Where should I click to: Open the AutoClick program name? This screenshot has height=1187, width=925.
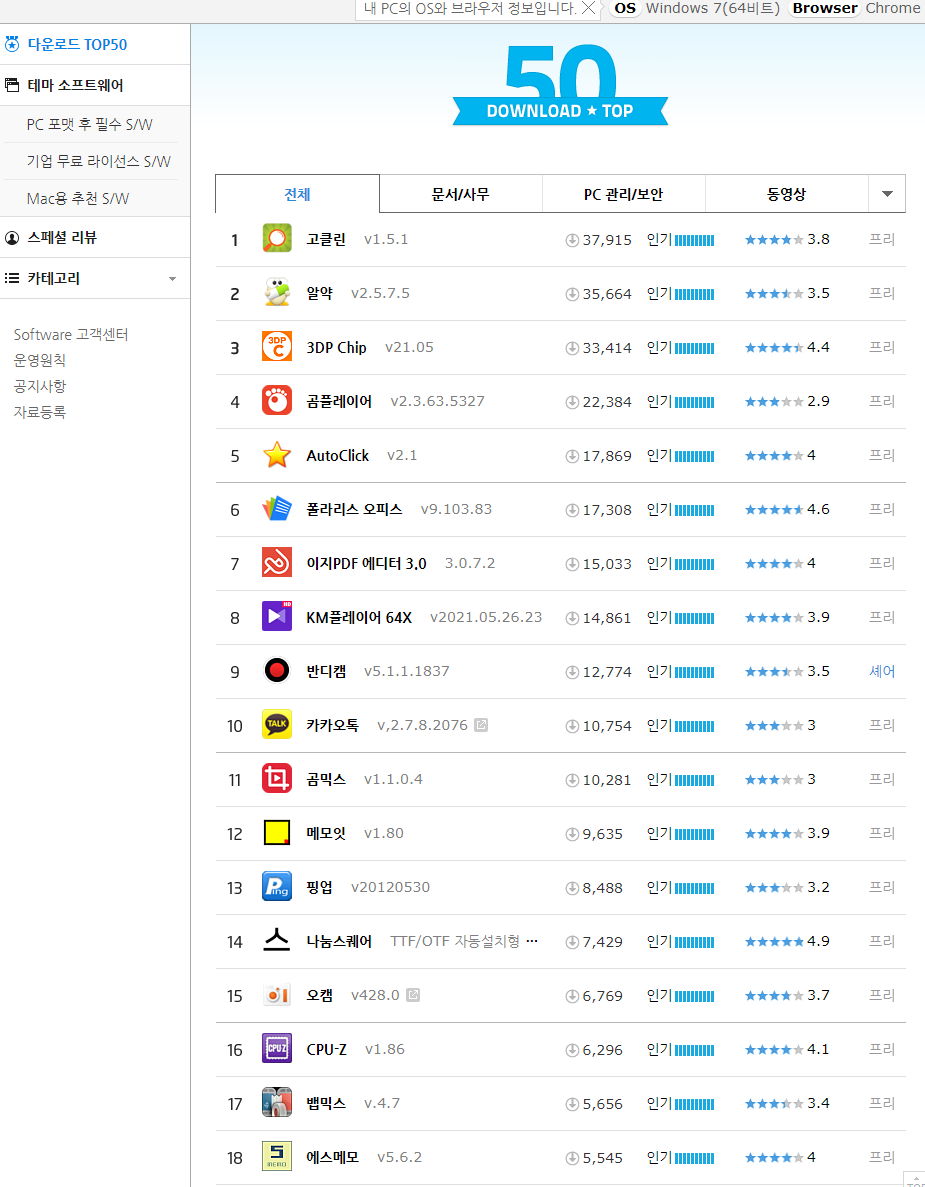(338, 455)
